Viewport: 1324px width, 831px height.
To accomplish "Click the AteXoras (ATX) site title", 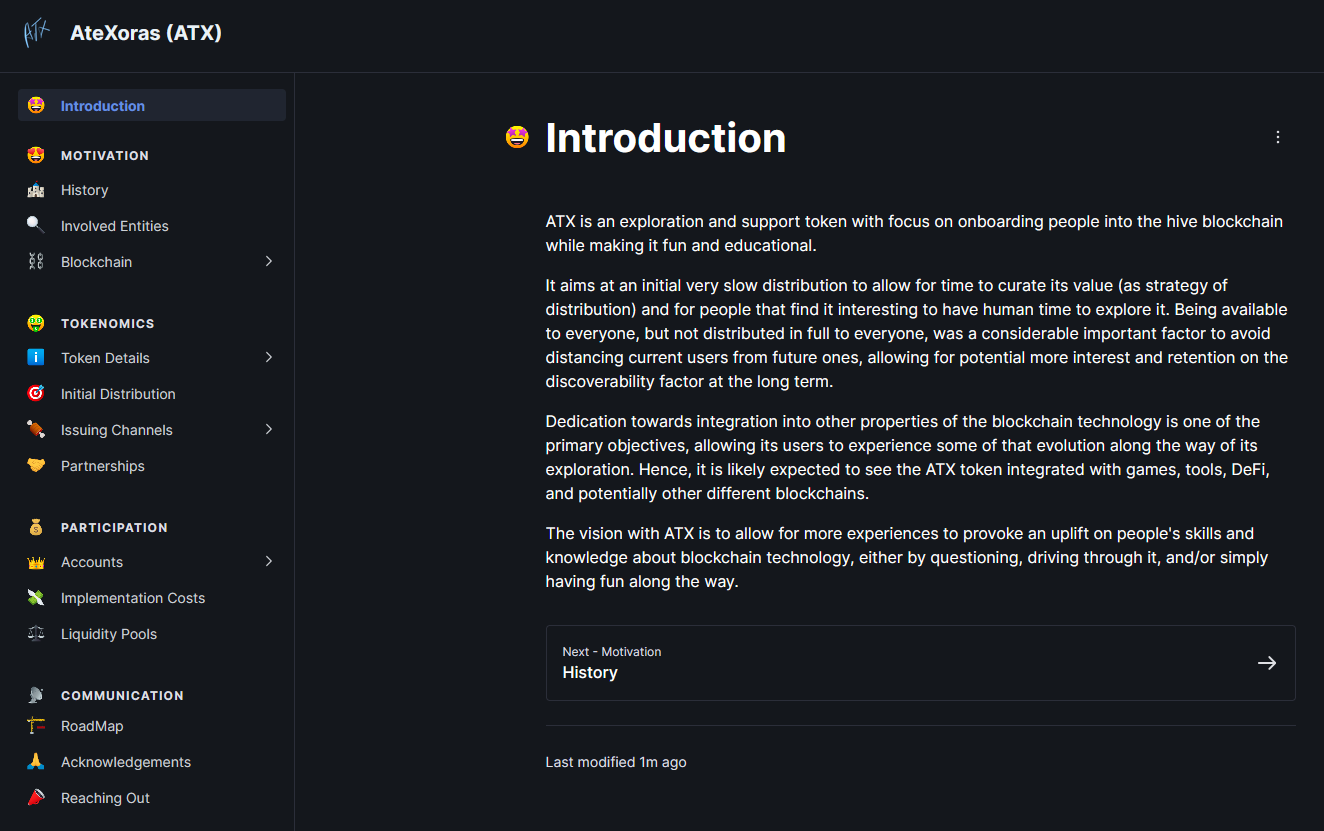I will point(146,33).
